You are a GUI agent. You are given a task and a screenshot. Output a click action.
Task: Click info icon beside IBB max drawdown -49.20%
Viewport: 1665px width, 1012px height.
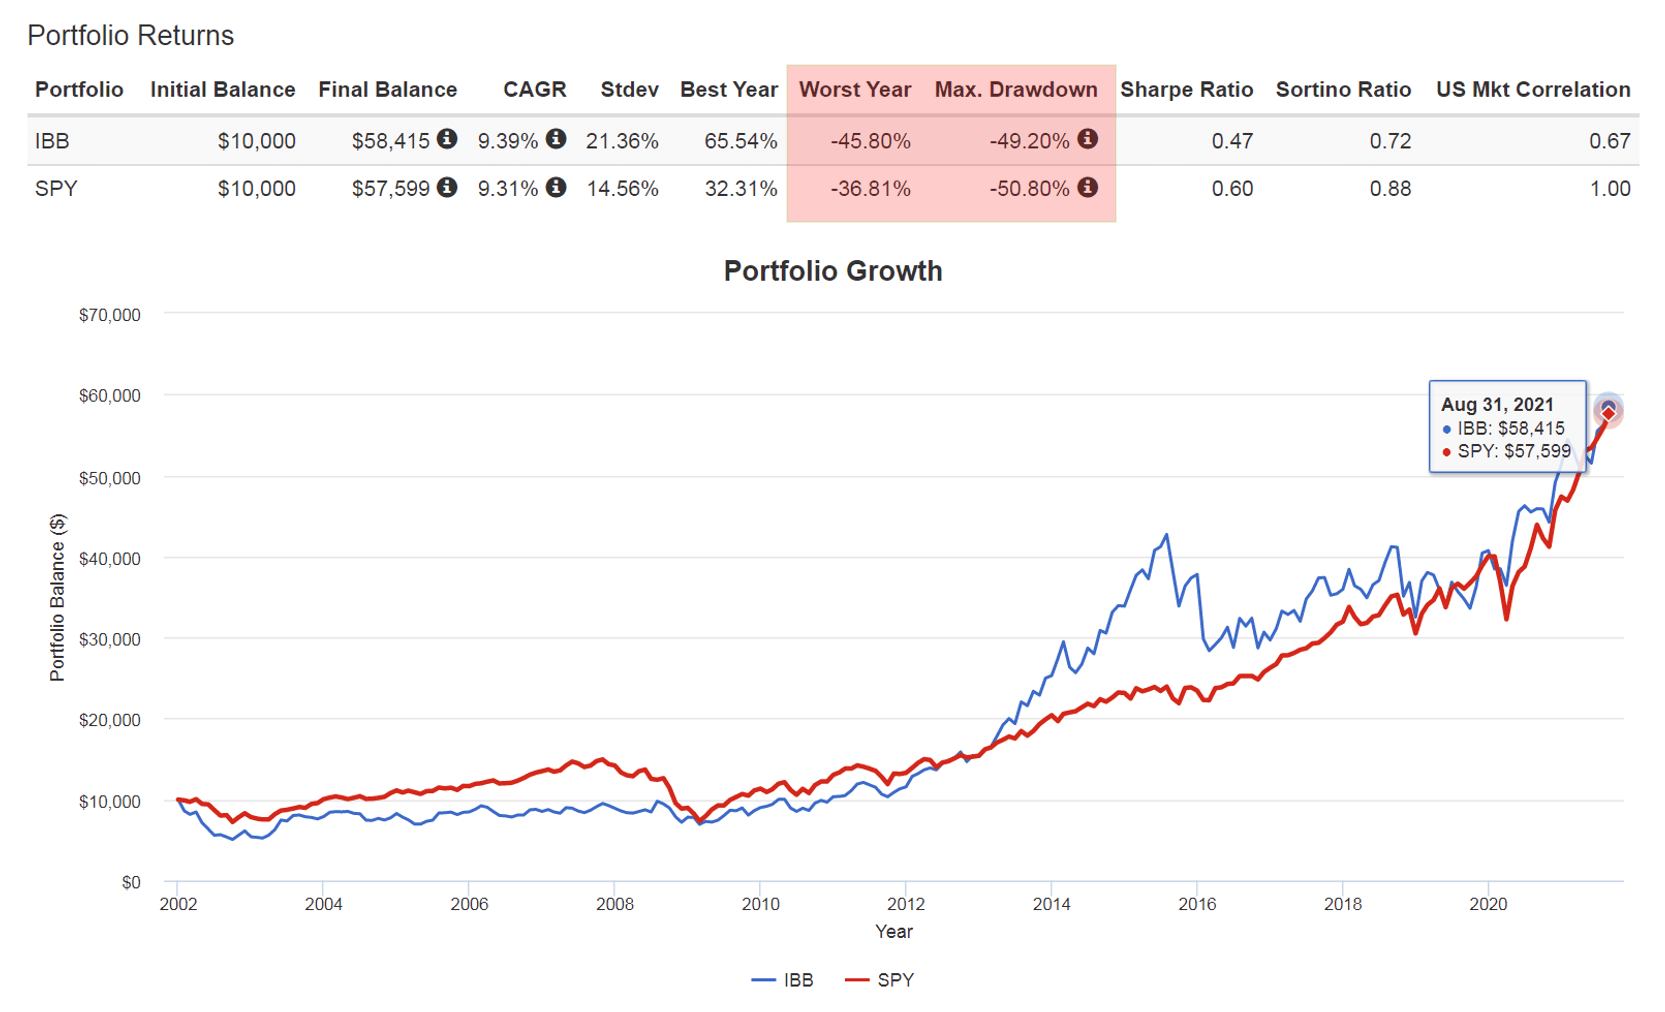click(x=1088, y=139)
